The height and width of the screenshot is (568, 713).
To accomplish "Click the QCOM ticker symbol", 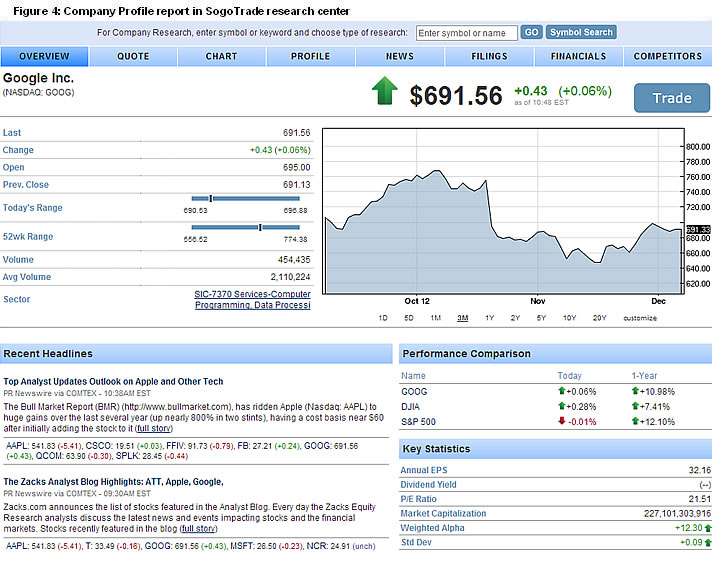I will coord(49,456).
